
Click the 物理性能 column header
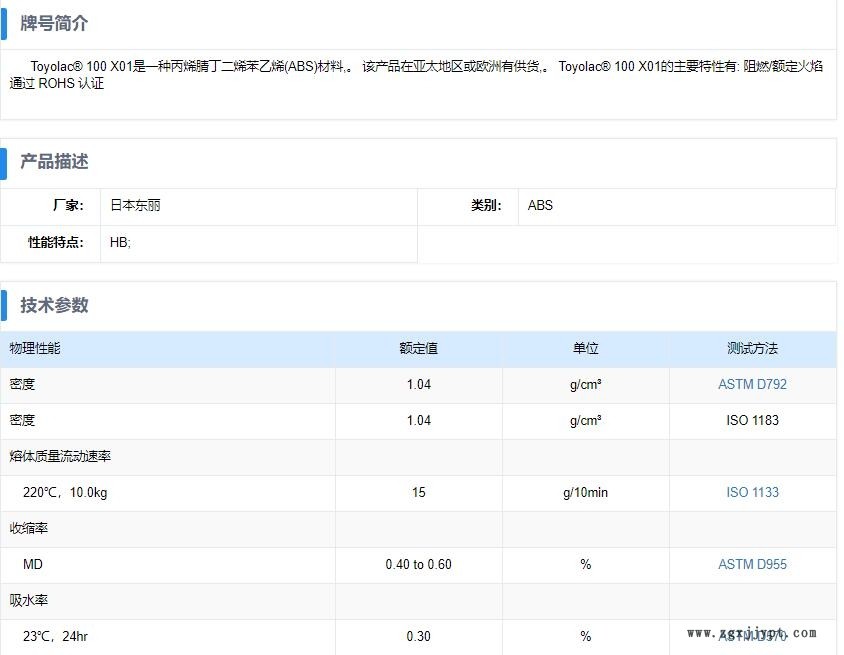tap(35, 348)
